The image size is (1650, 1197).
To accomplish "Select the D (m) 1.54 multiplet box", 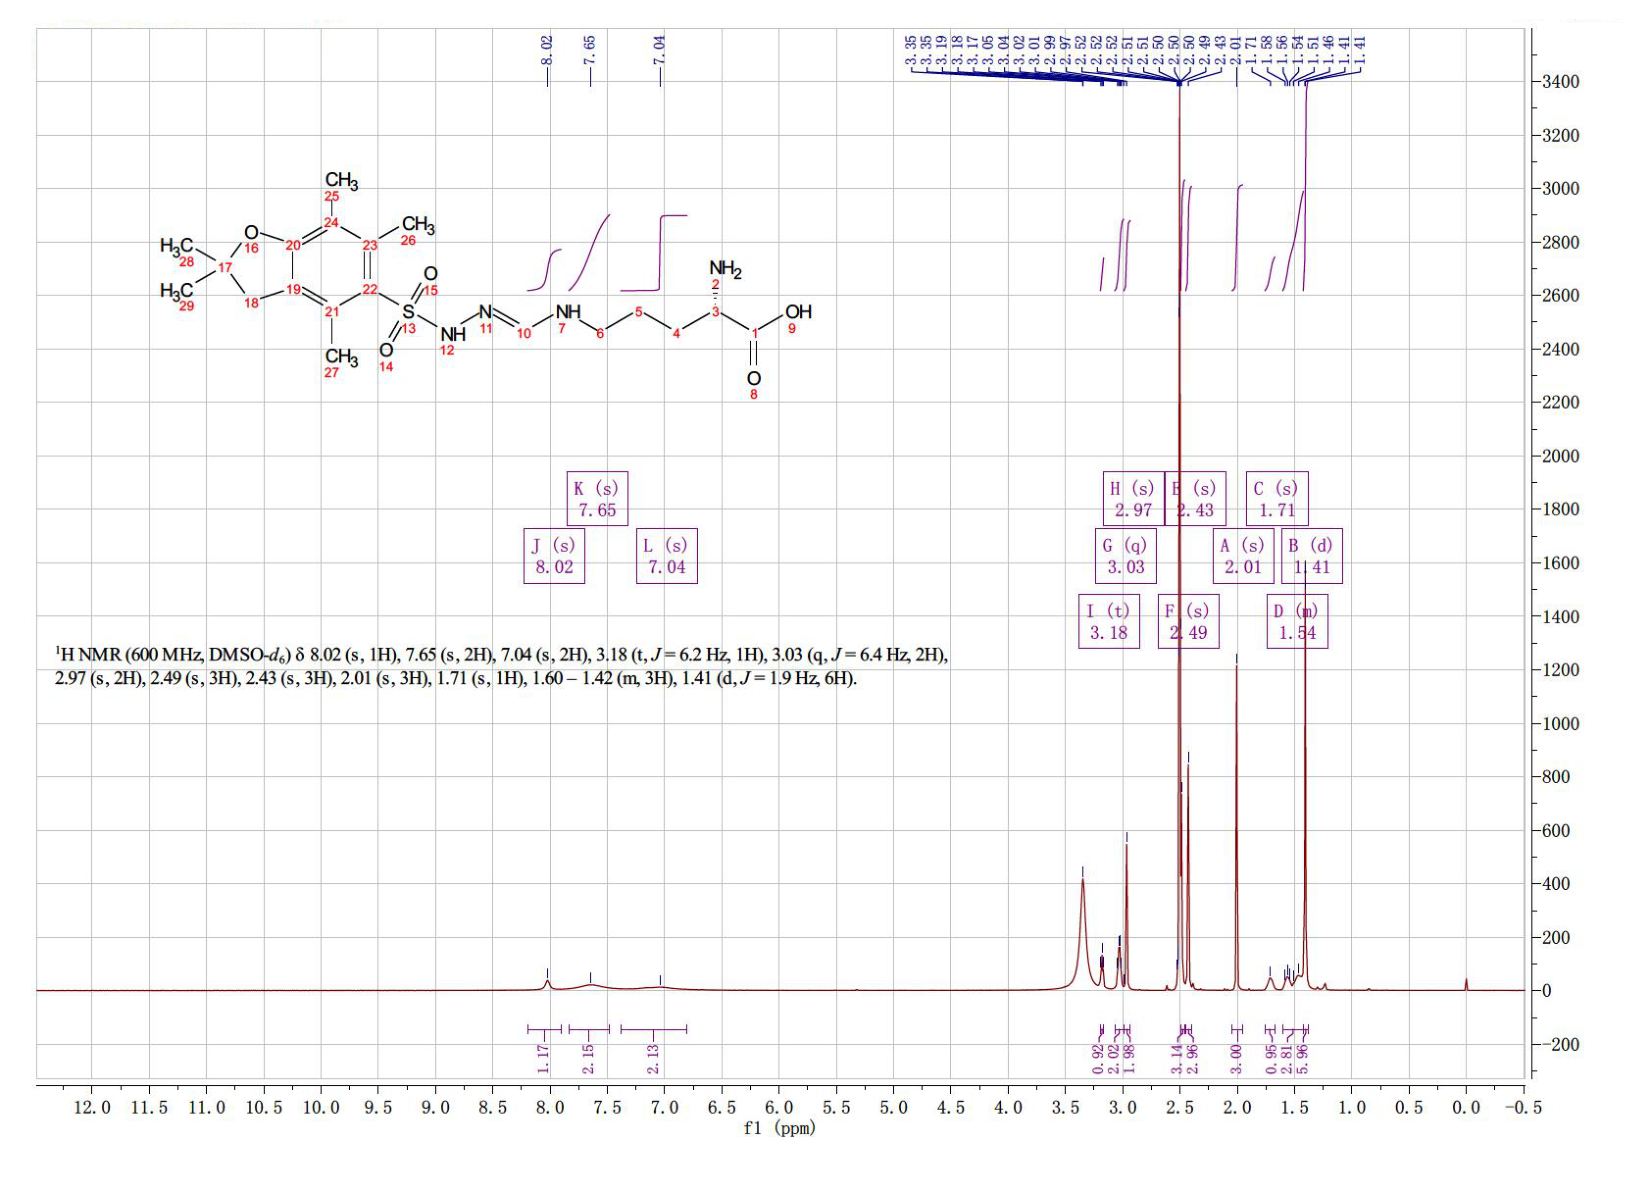I will click(1297, 621).
